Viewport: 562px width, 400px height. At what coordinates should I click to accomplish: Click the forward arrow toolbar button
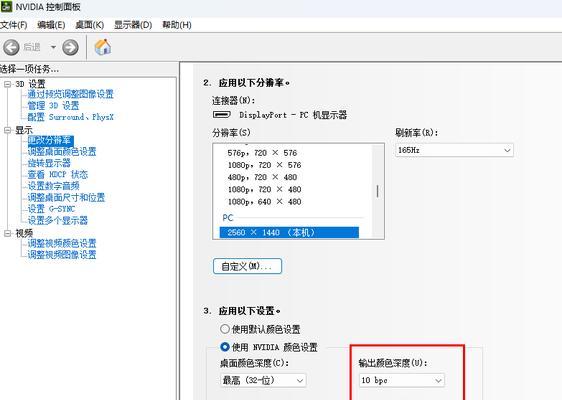point(70,47)
